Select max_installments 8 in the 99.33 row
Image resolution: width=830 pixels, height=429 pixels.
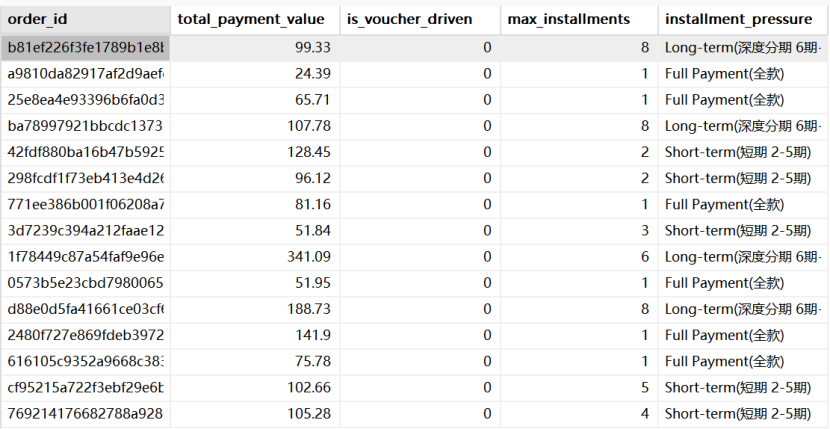[x=579, y=48]
